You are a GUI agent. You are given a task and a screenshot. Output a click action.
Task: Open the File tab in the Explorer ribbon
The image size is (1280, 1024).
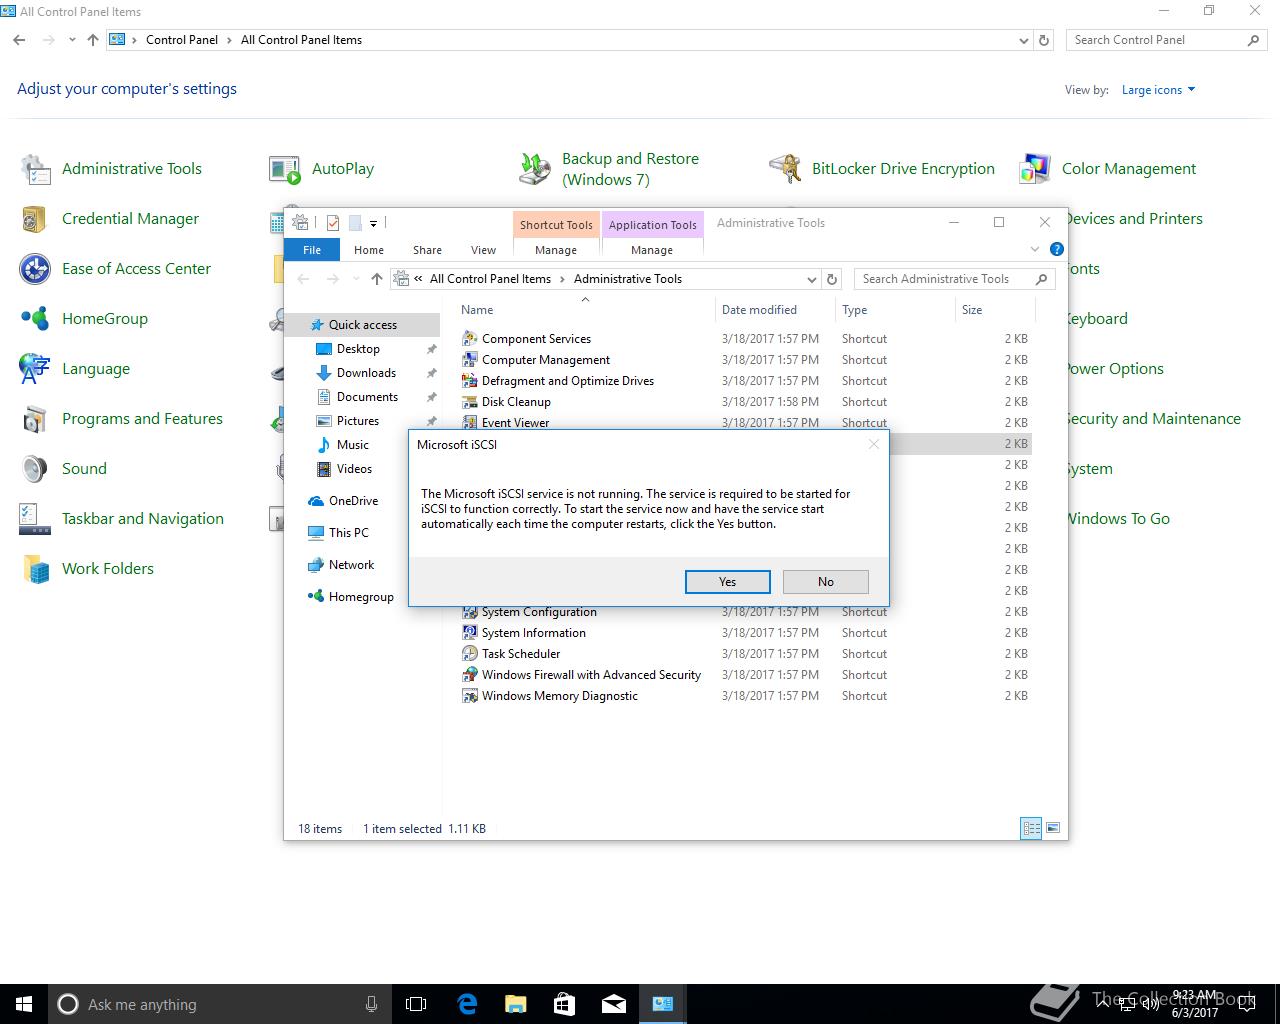pyautogui.click(x=312, y=250)
